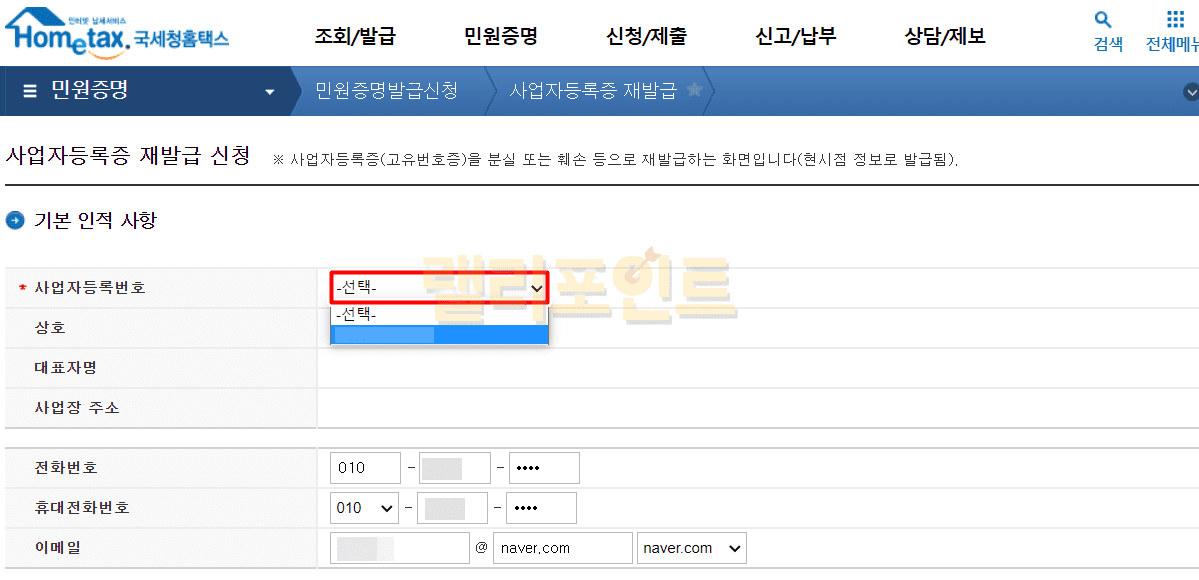Expand the 민원증명 sidebar caret

[269, 92]
